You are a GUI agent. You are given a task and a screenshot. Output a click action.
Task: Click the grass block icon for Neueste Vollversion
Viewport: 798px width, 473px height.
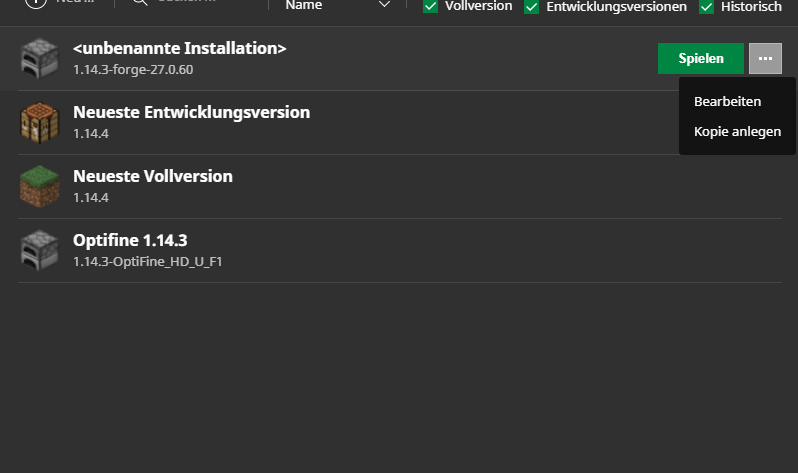[x=39, y=186]
